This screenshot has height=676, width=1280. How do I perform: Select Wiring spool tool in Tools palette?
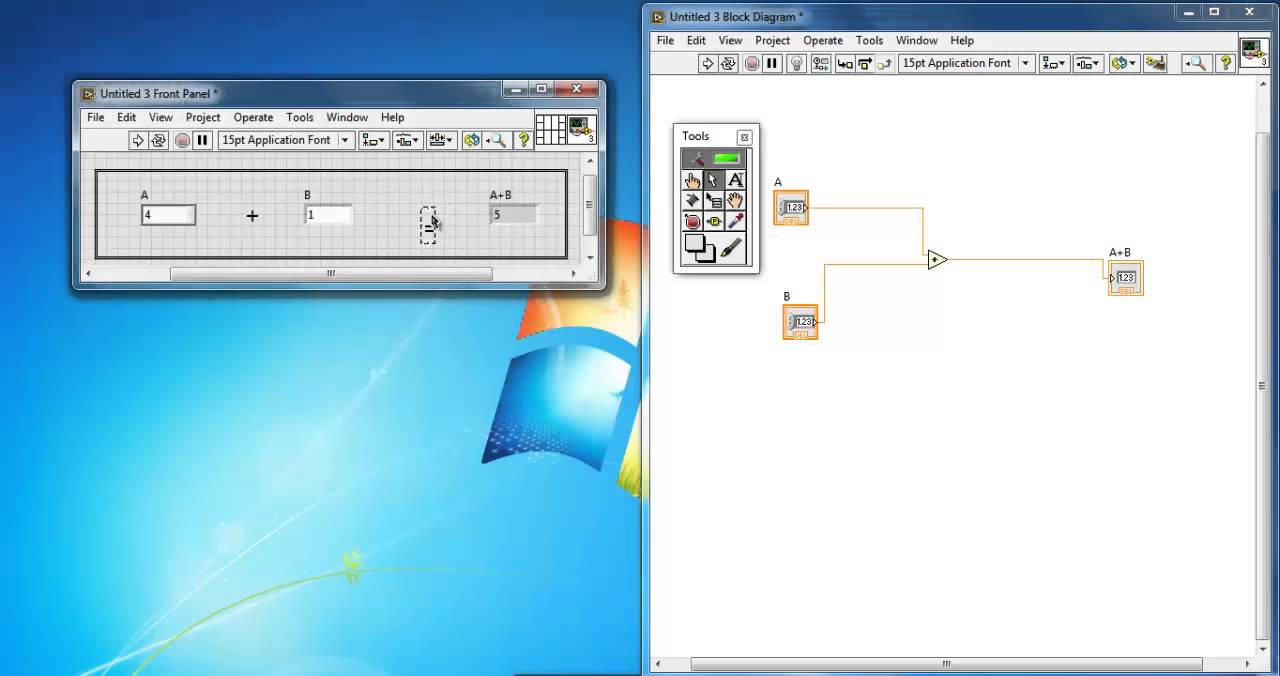[692, 201]
